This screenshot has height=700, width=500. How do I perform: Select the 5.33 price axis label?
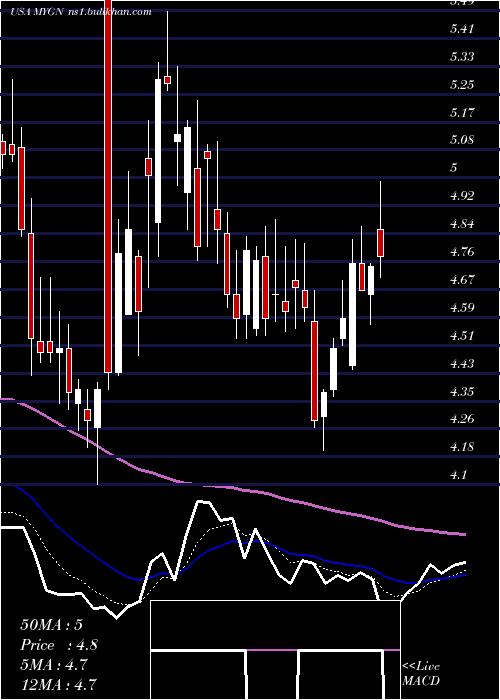click(462, 57)
